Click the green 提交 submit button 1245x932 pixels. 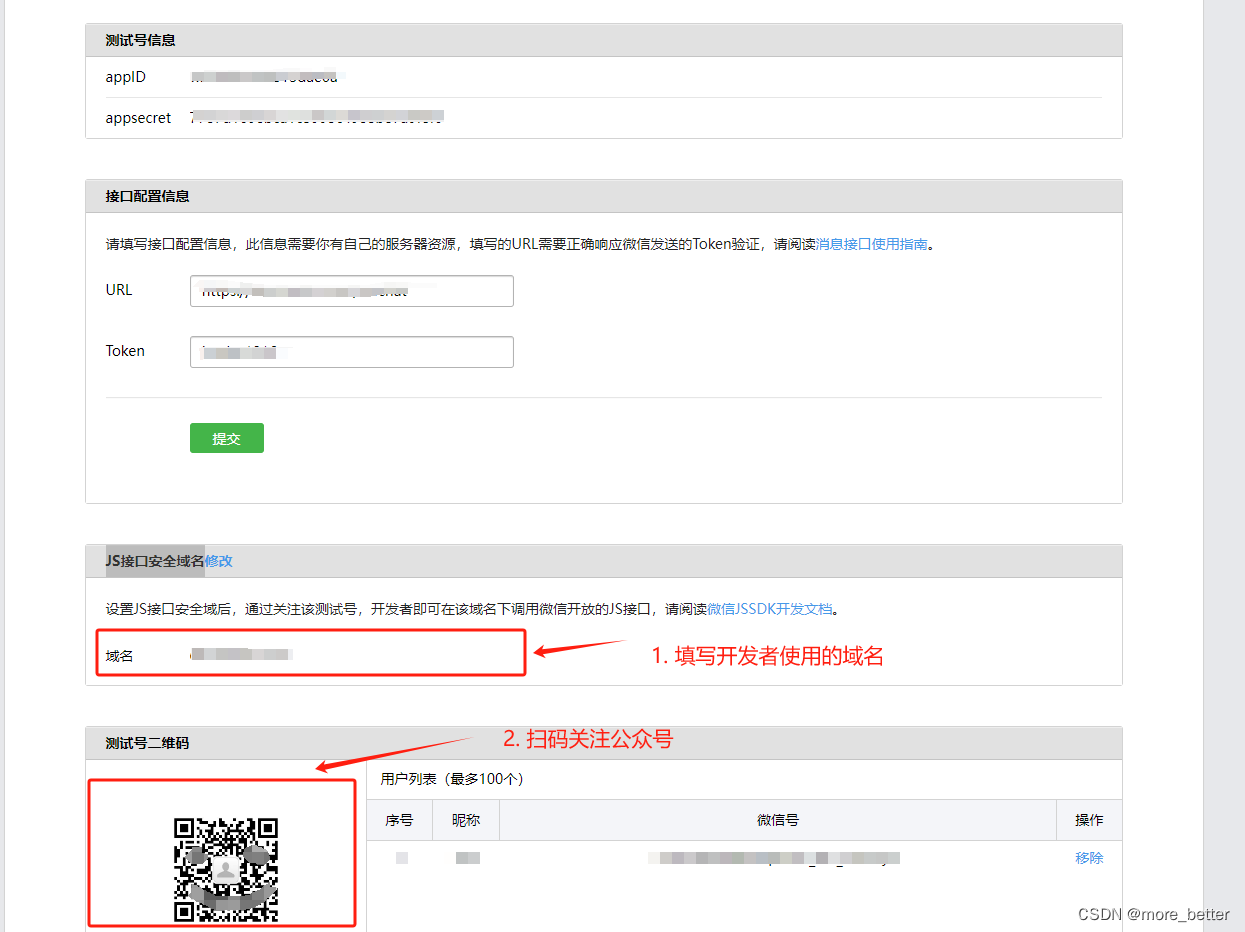point(226,437)
